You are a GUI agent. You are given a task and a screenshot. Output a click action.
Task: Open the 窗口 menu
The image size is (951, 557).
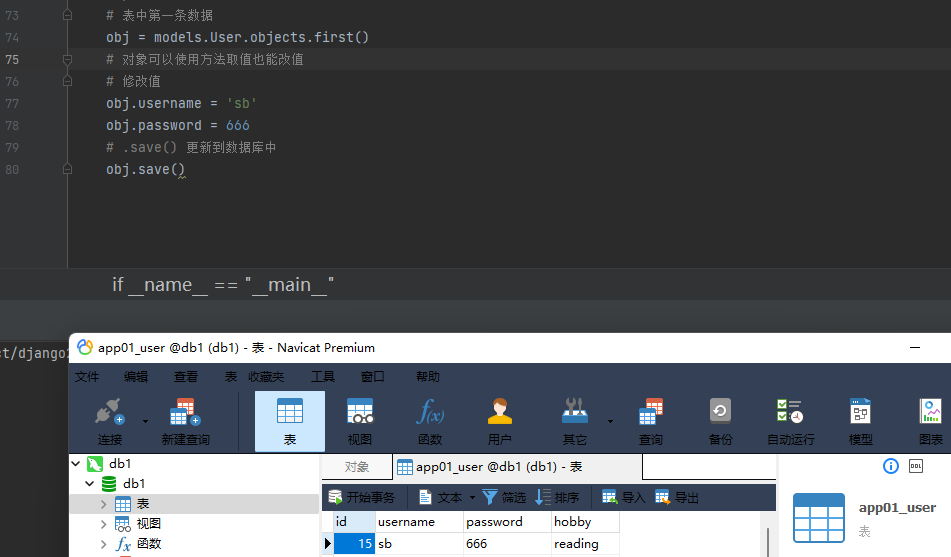pos(372,377)
